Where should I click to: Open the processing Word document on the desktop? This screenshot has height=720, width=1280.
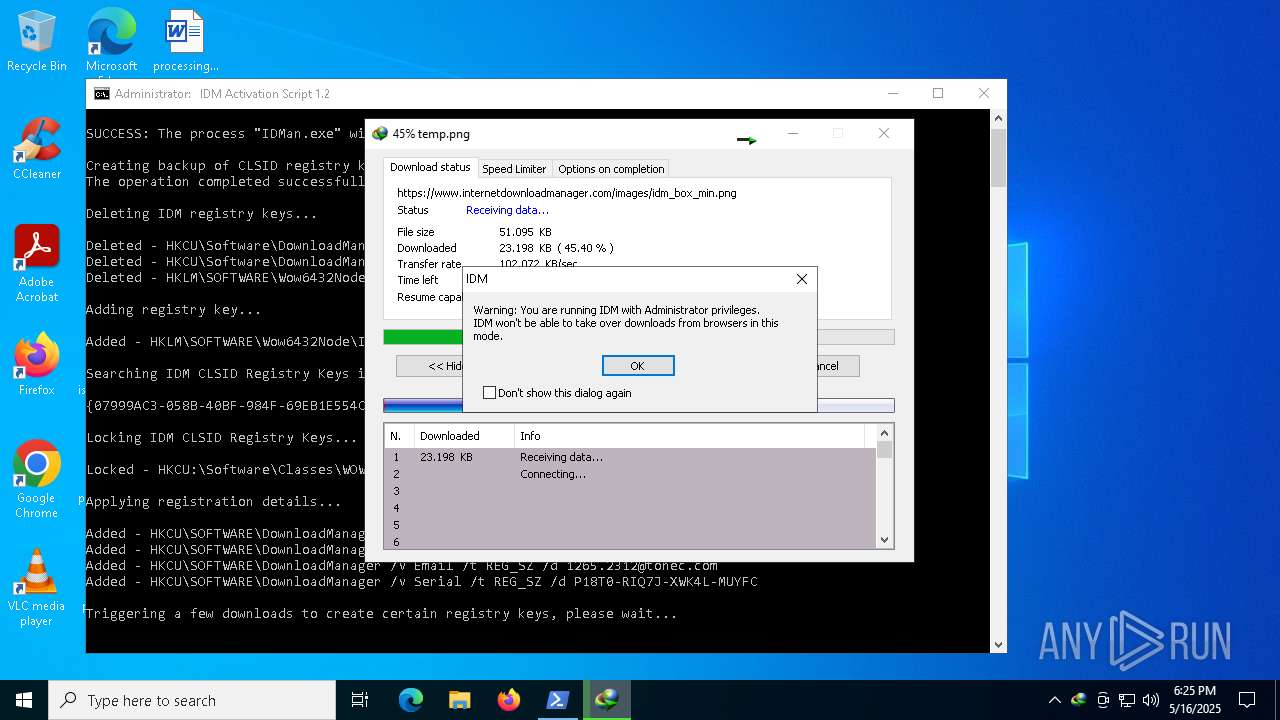(185, 41)
